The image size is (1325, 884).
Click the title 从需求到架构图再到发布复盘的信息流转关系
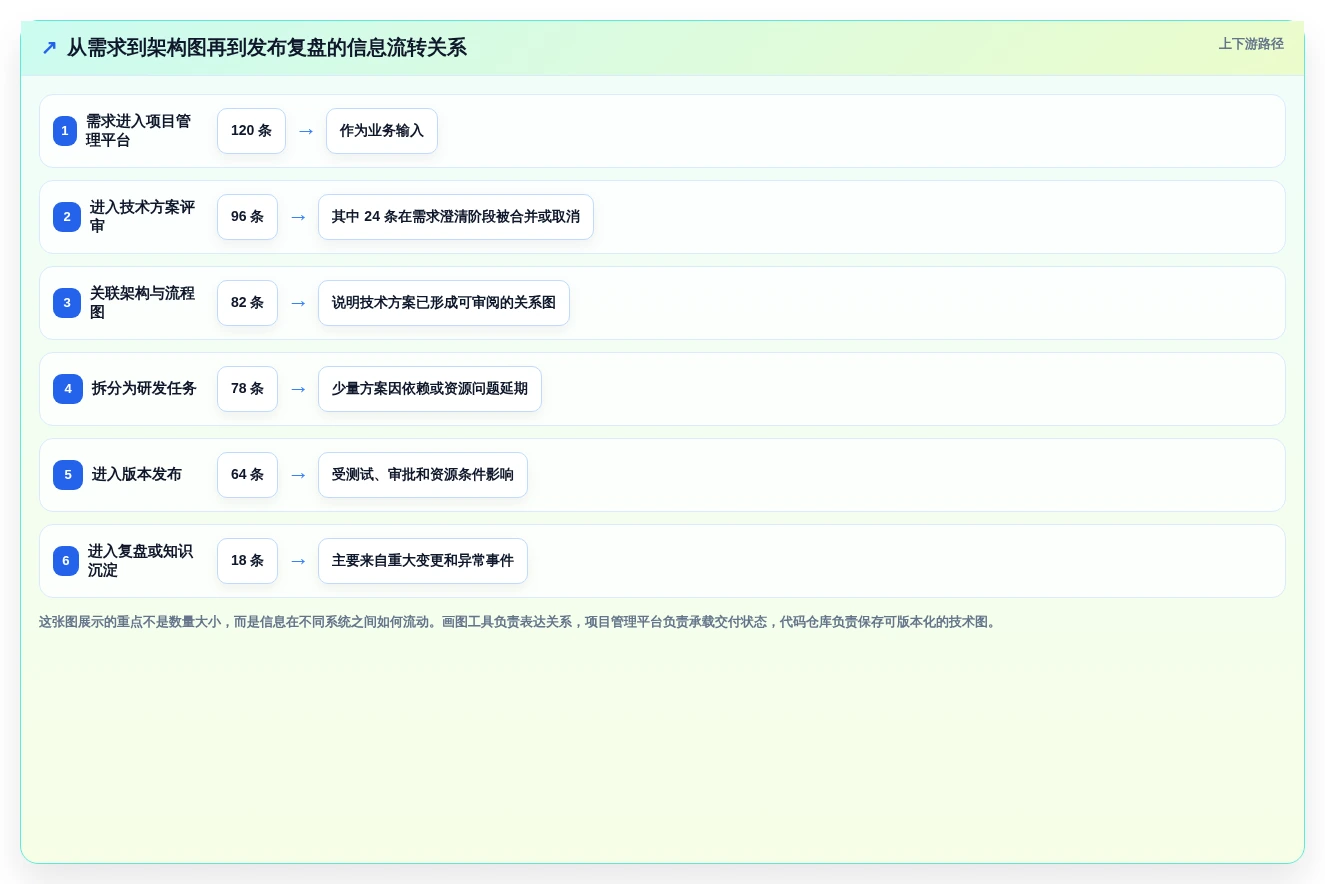tap(267, 48)
